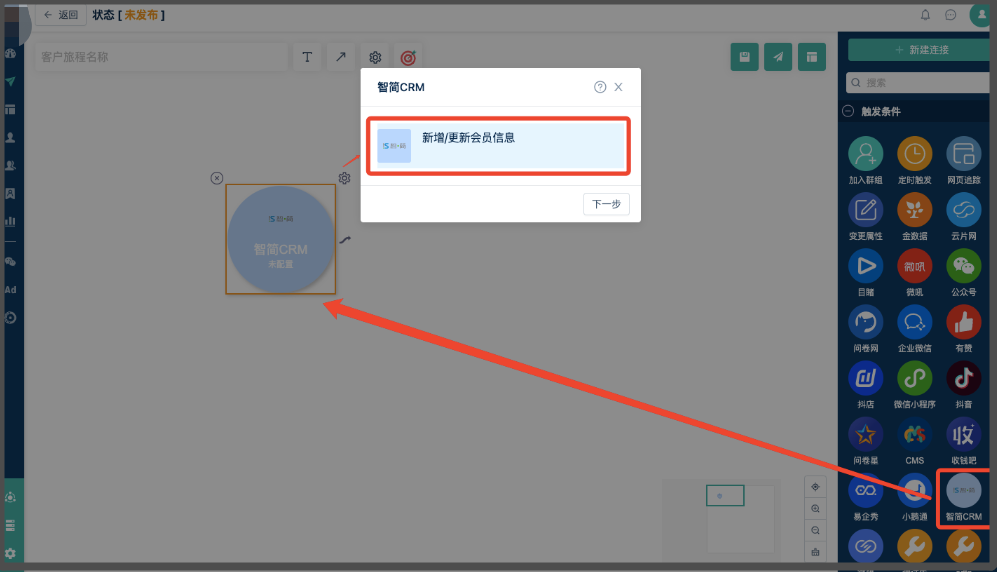This screenshot has height=572, width=997.
Task: Click the canvas locate/center button
Action: click(815, 487)
